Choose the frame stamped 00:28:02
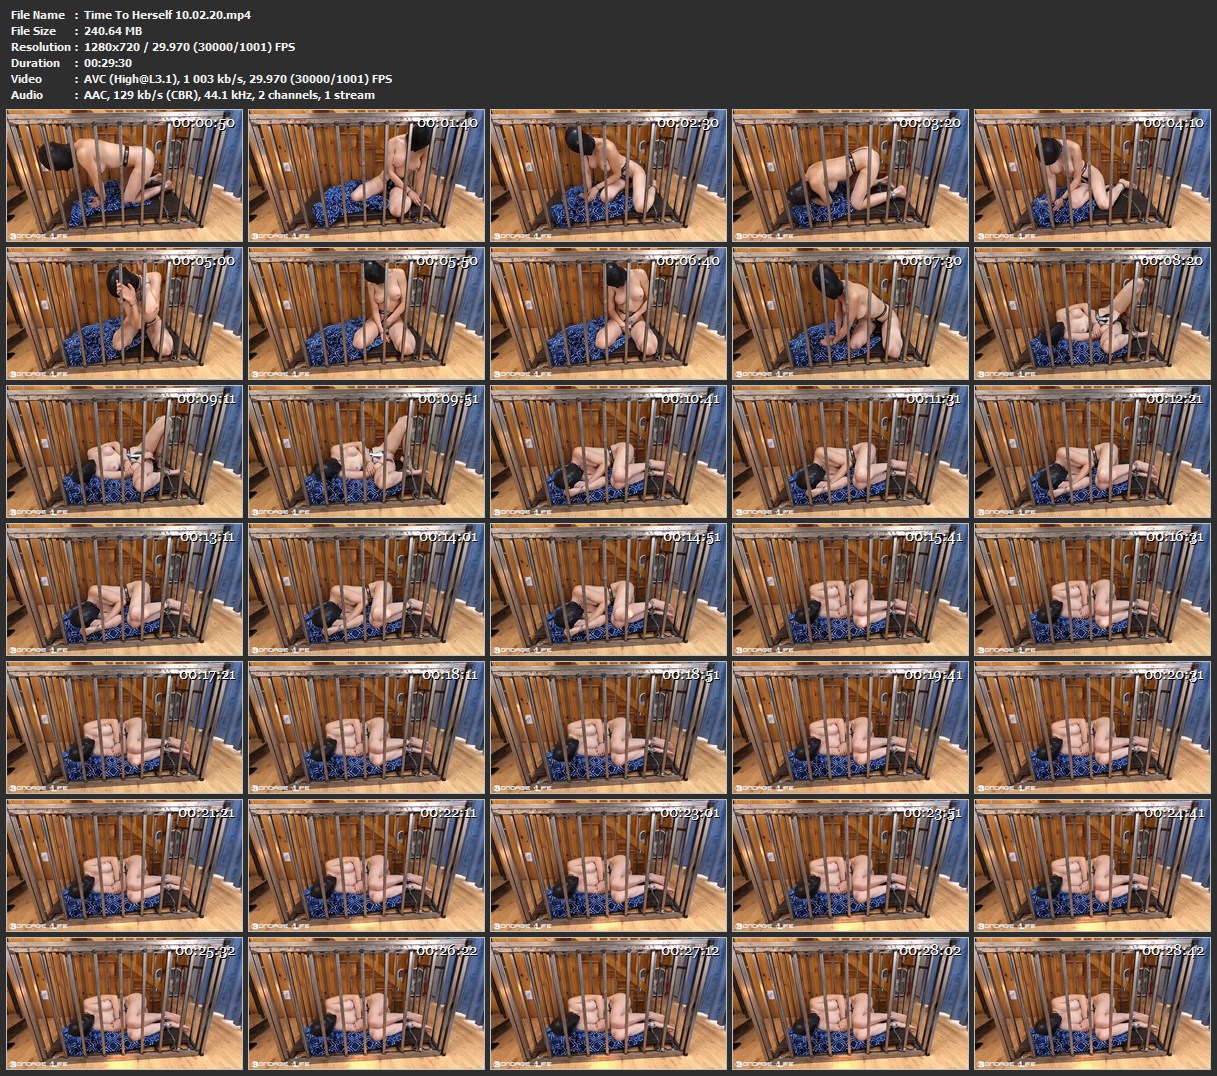 tap(850, 1004)
